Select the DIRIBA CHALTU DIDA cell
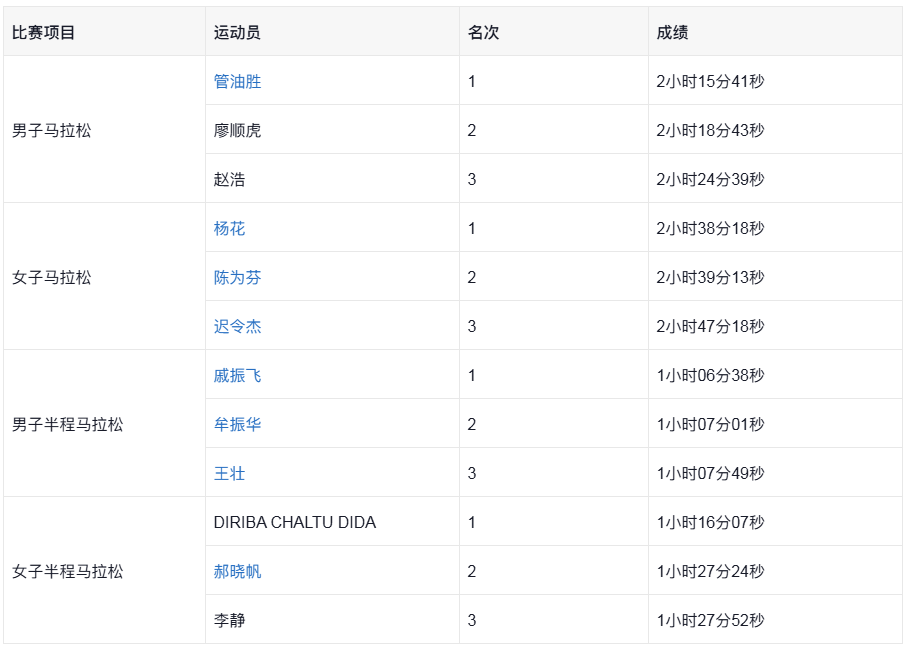This screenshot has width=906, height=648. point(332,521)
